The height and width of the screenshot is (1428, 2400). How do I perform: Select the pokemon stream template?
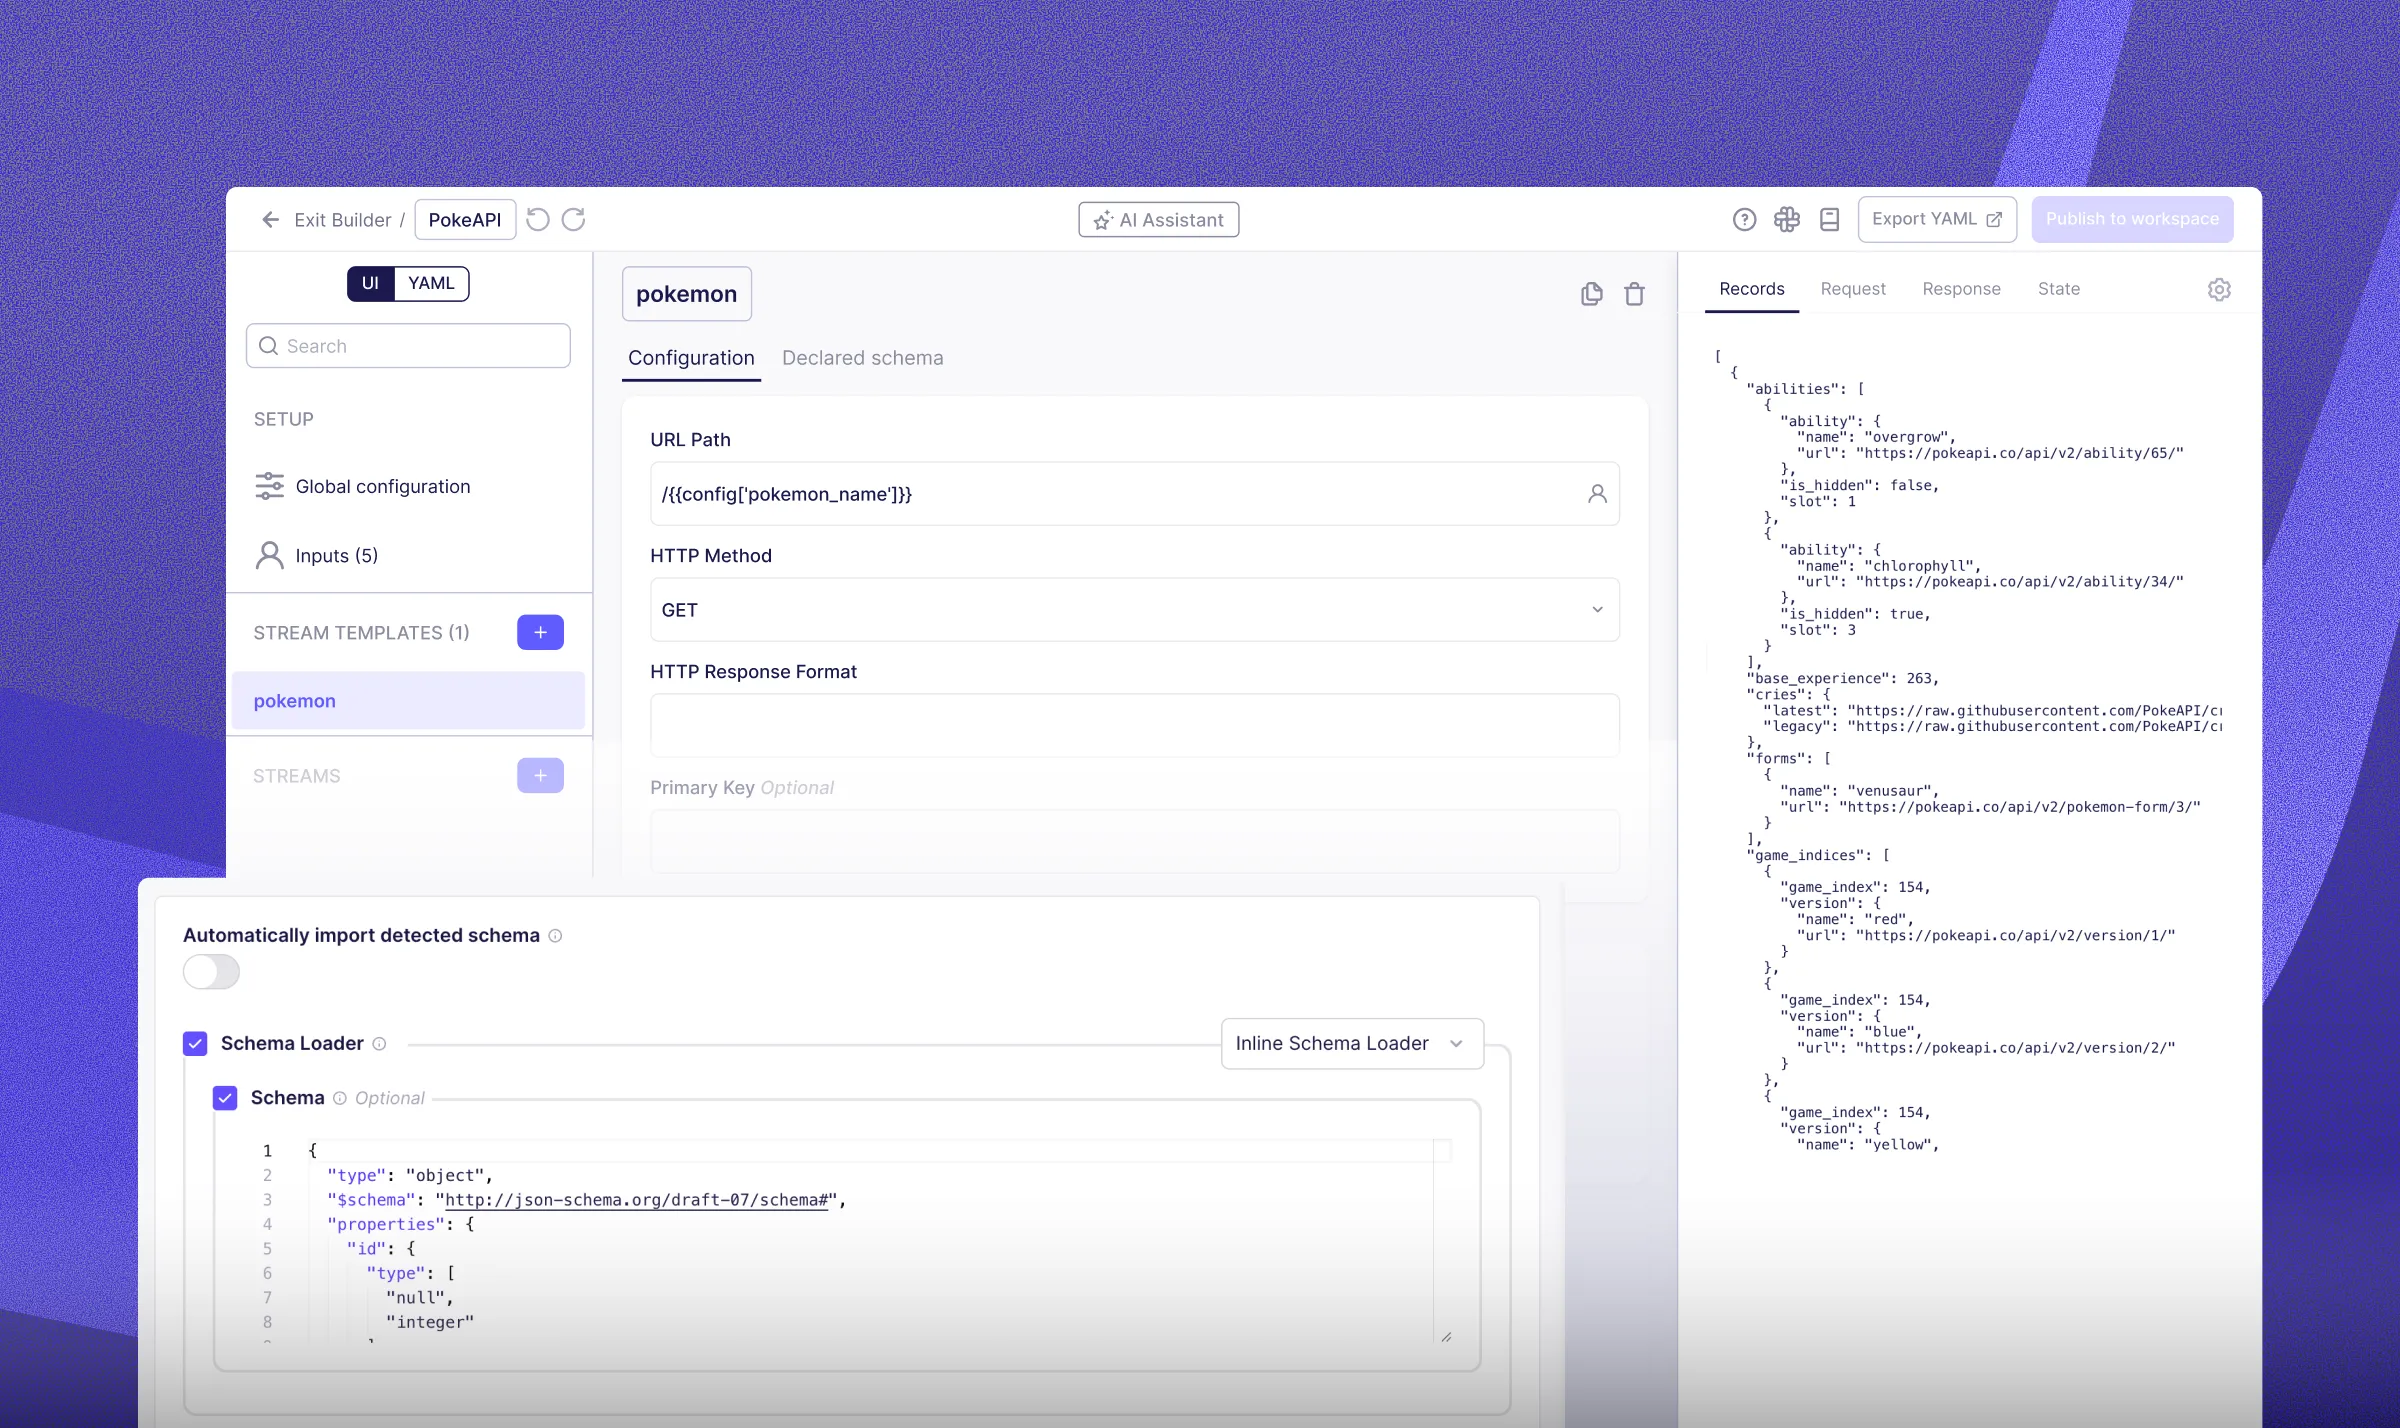tap(408, 701)
